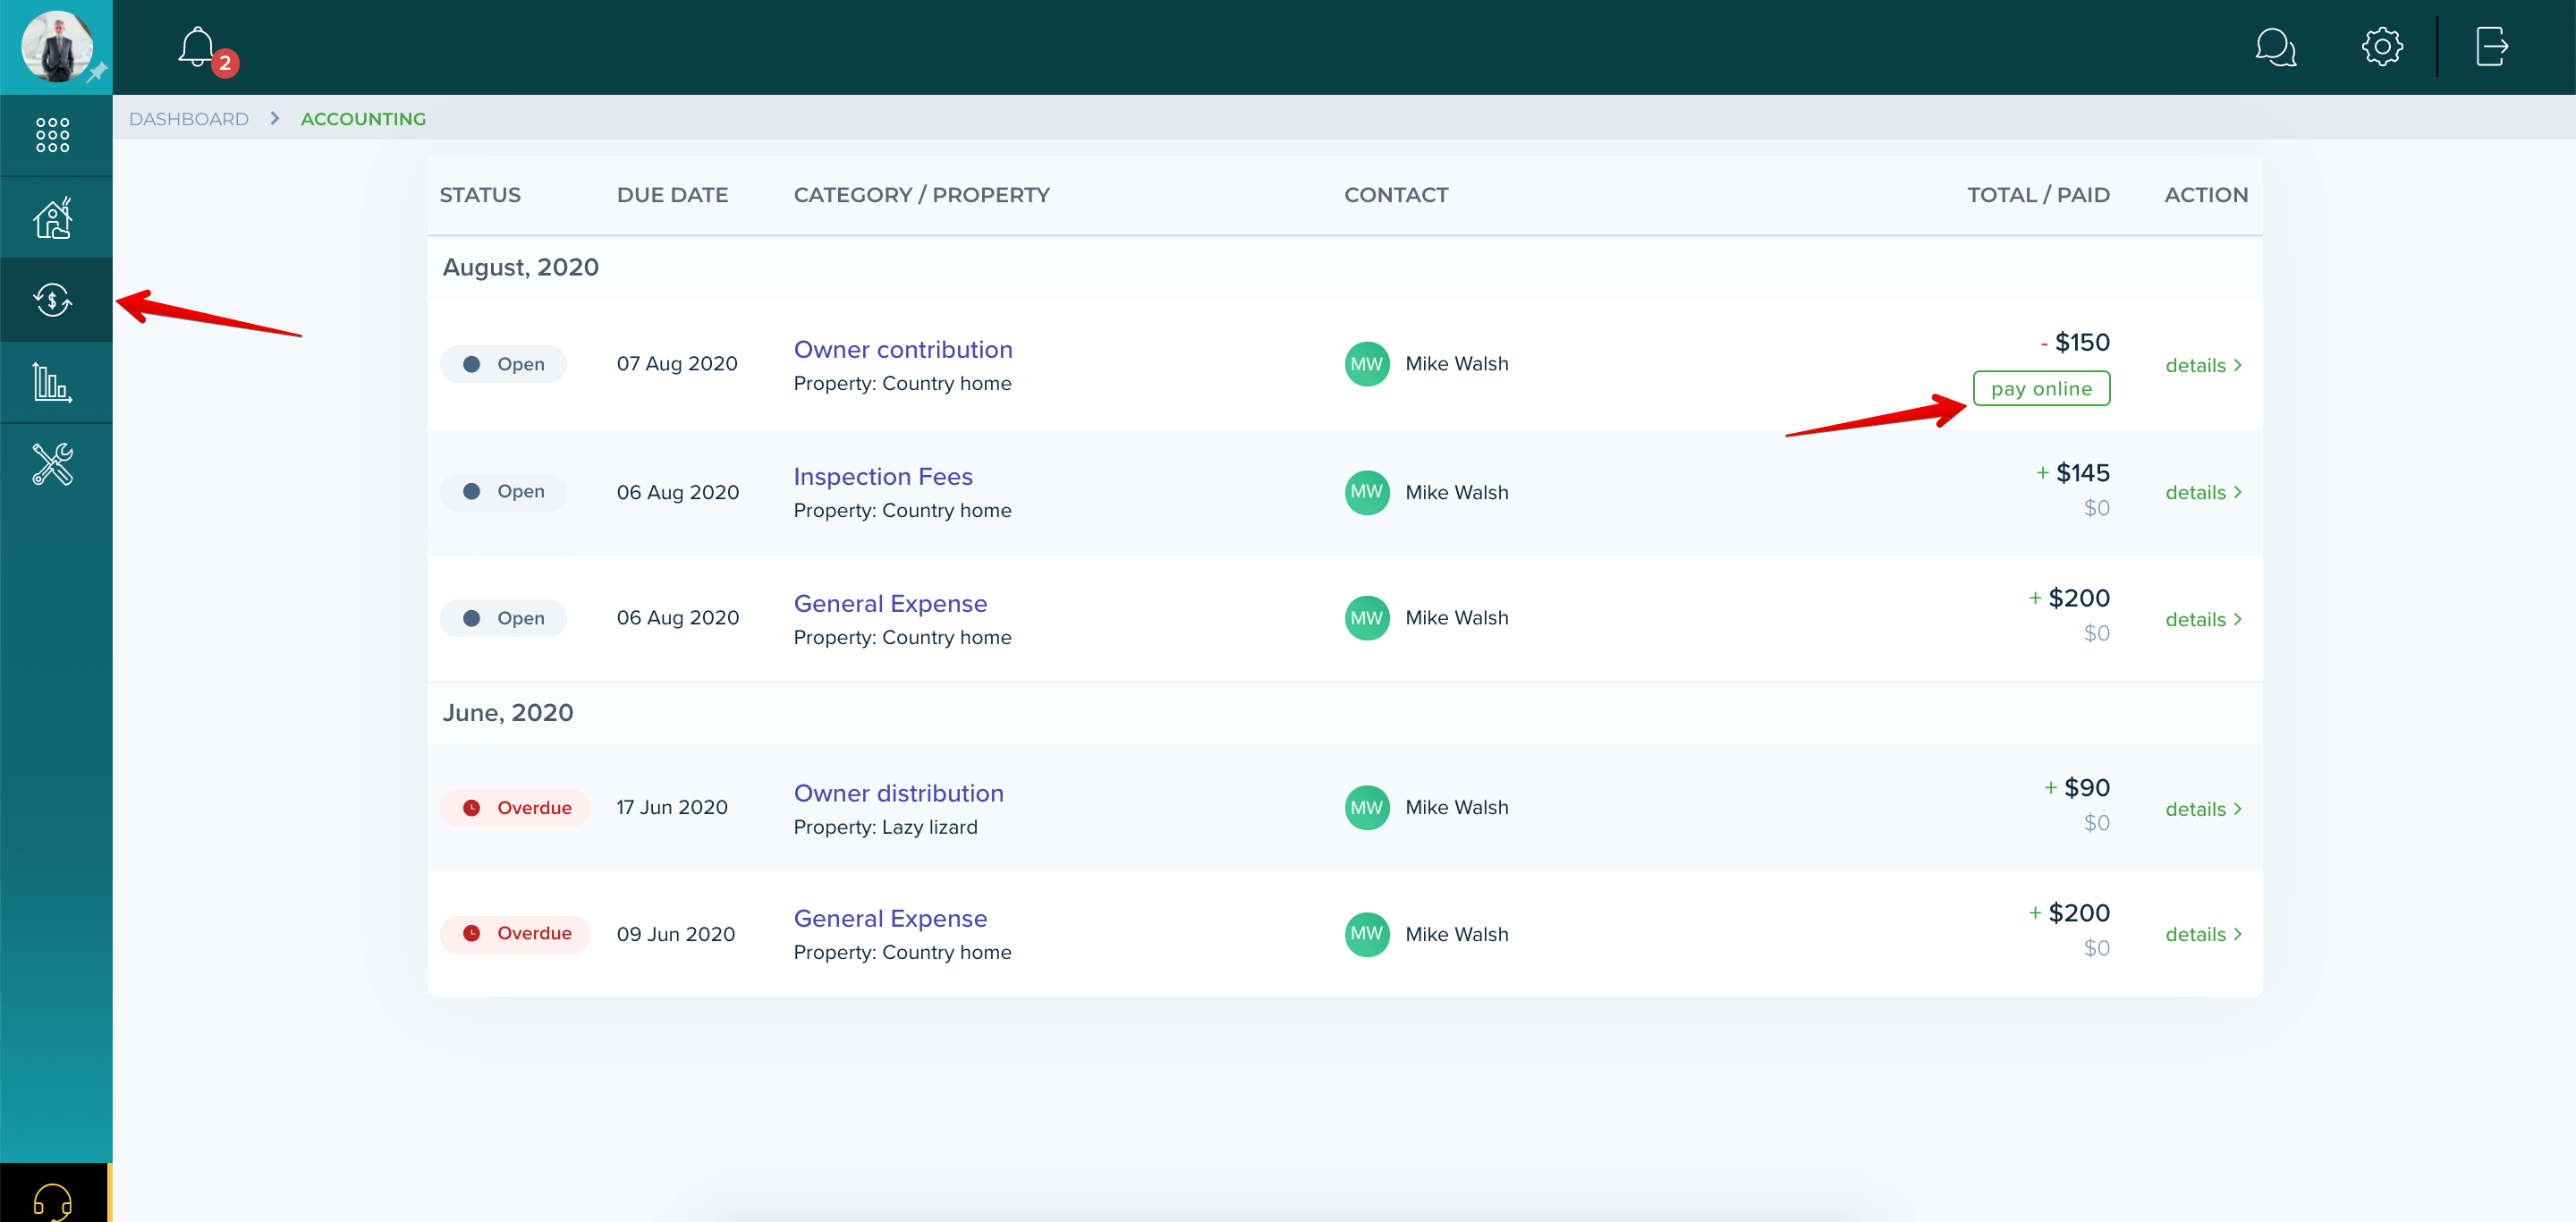2576x1222 pixels.
Task: Click Mike Walsh in Owner distribution row
Action: click(1456, 807)
